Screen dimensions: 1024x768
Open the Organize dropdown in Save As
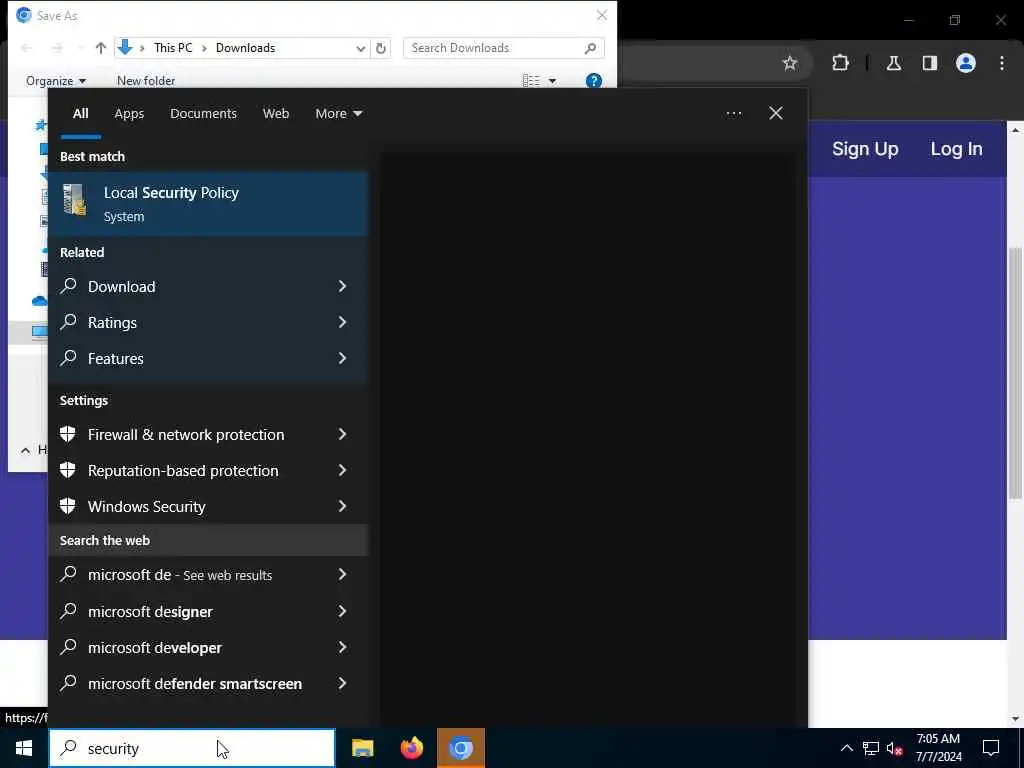point(56,81)
